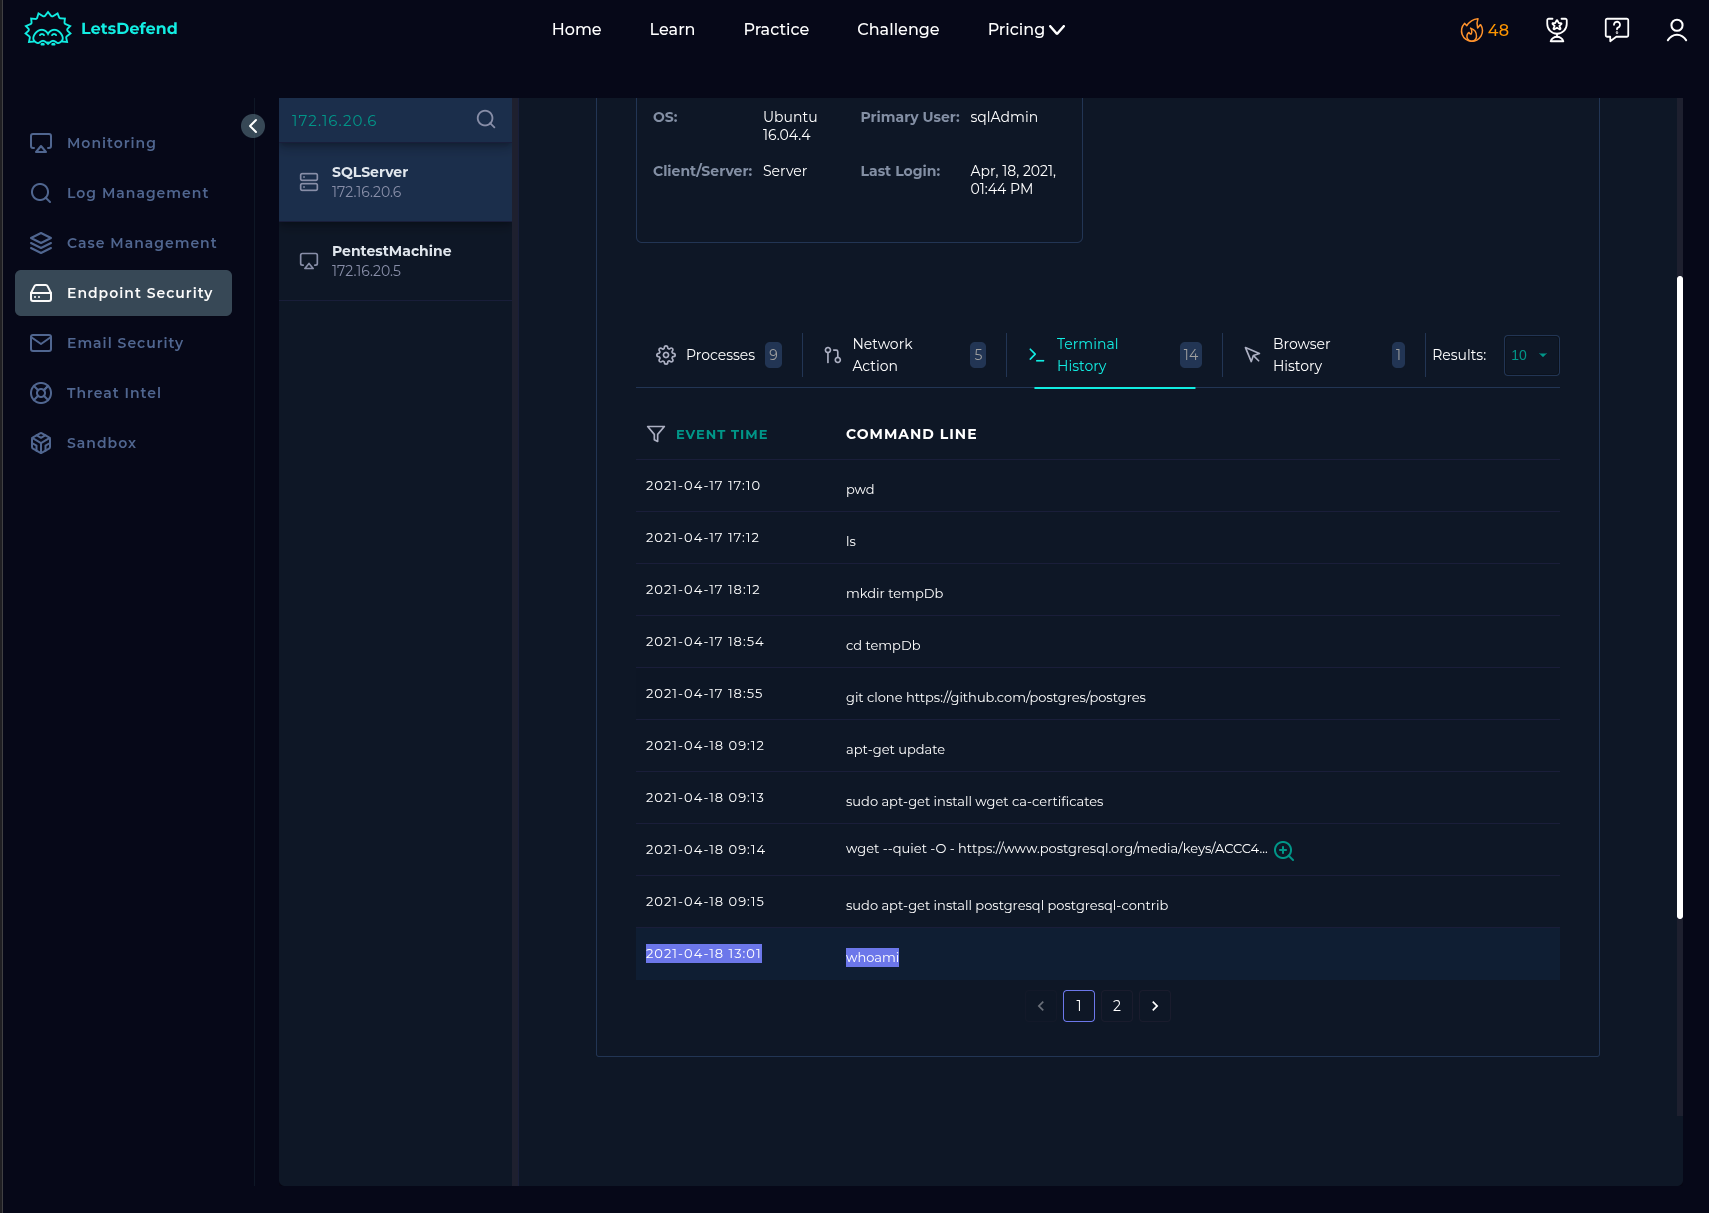1709x1213 pixels.
Task: Switch to the Browser History tab
Action: 1323,355
